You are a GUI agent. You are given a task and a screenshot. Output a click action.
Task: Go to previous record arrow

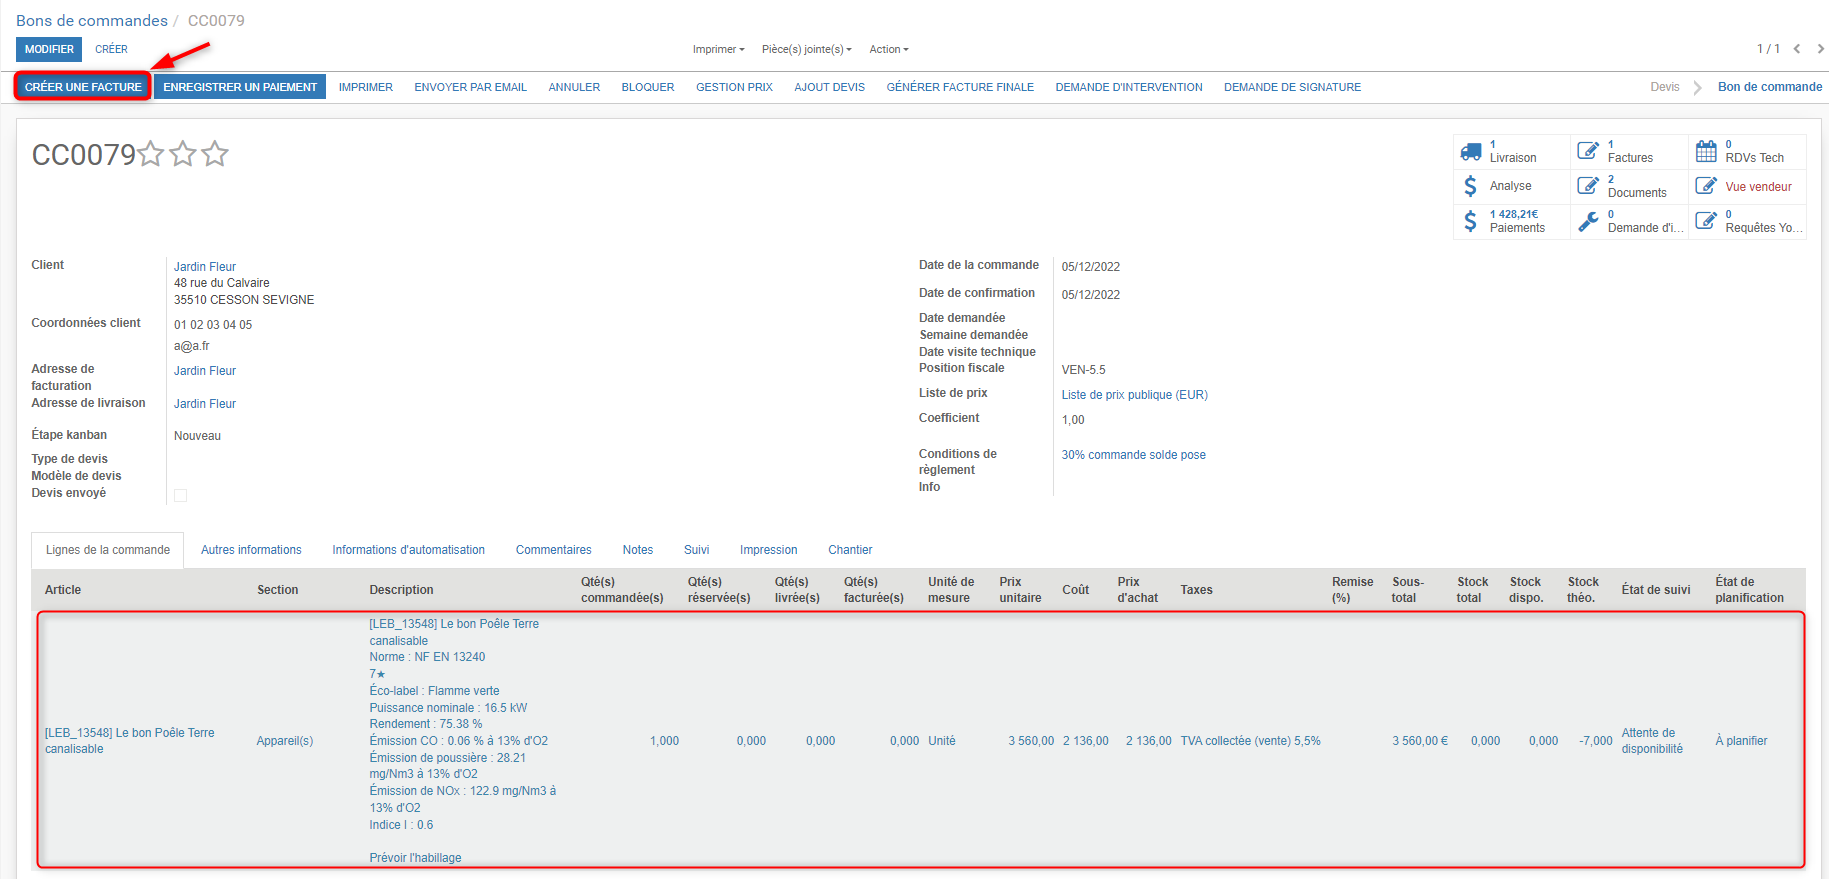point(1797,49)
